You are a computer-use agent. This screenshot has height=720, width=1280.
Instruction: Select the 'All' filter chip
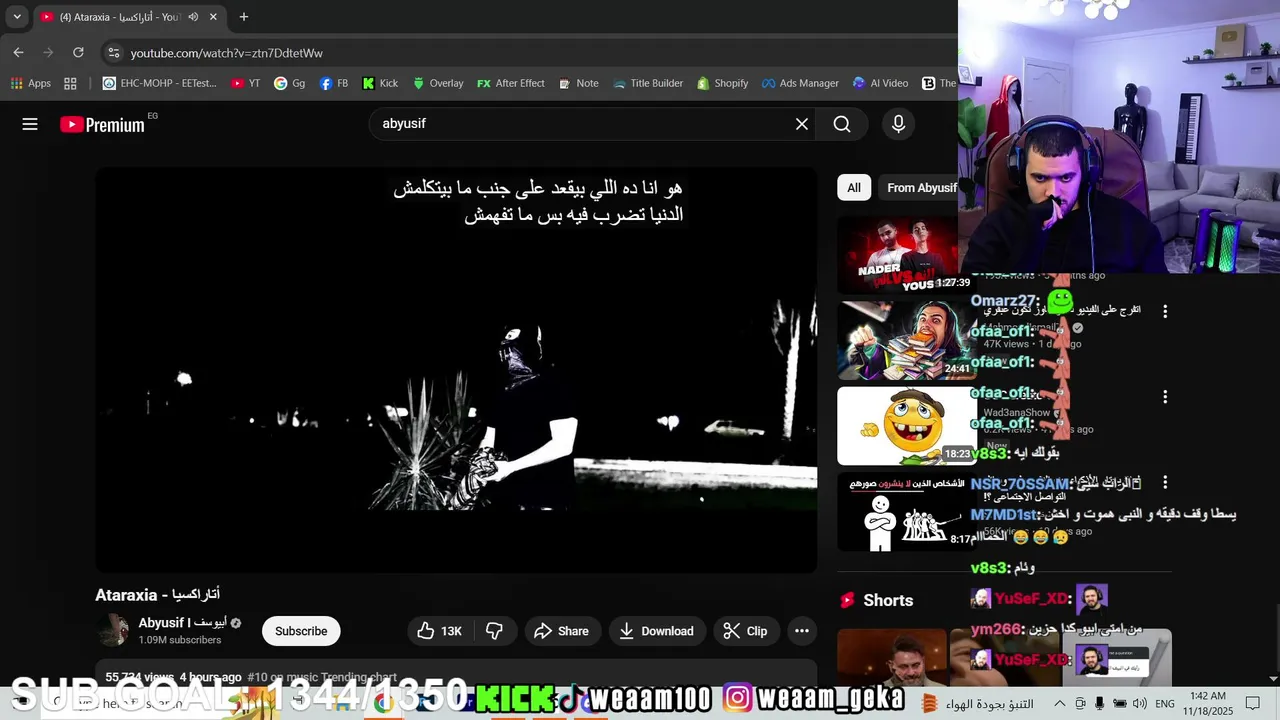coord(854,188)
